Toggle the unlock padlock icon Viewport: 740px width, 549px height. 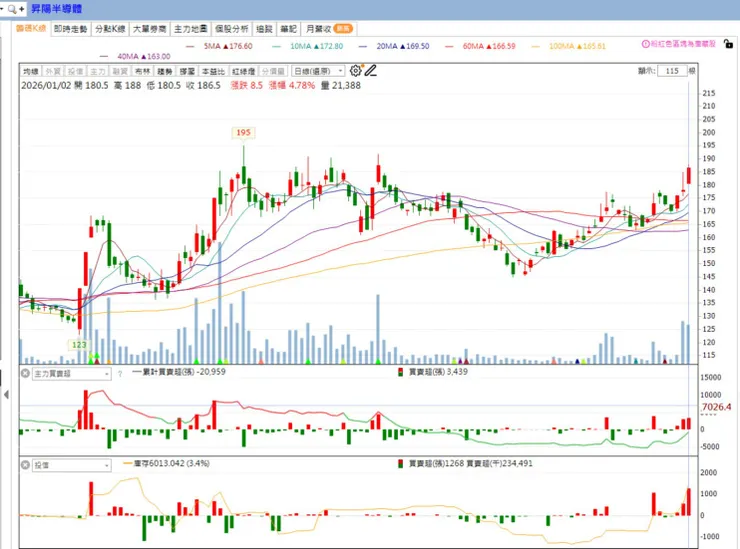(728, 44)
